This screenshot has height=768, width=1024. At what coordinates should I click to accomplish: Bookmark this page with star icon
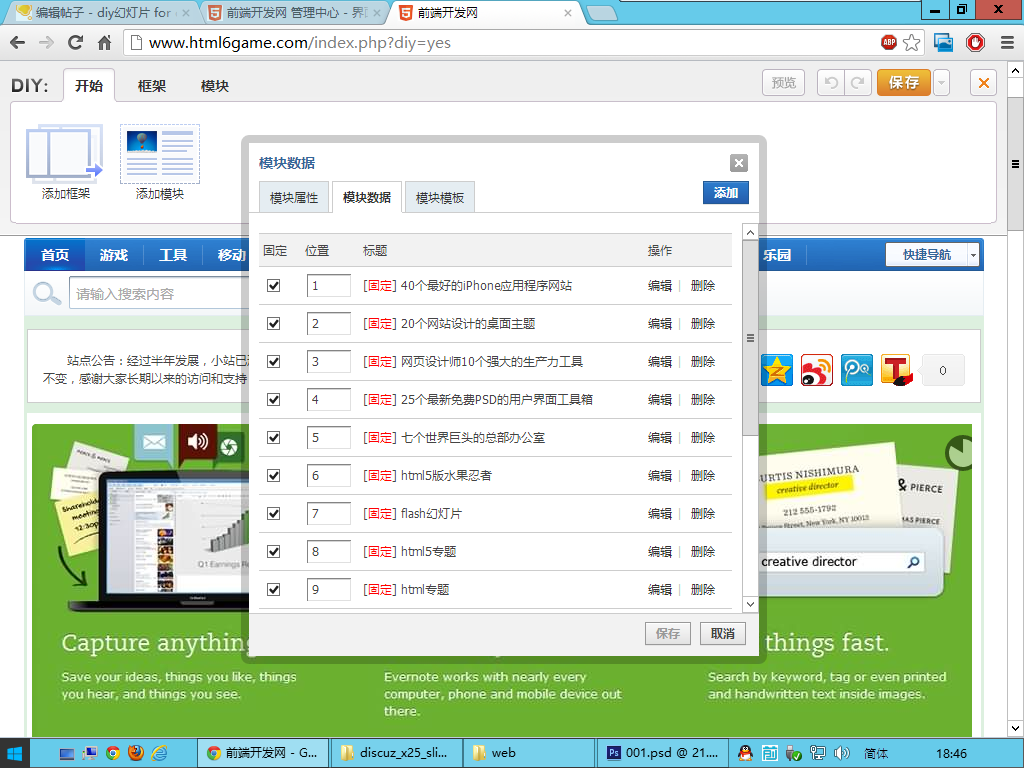point(912,43)
